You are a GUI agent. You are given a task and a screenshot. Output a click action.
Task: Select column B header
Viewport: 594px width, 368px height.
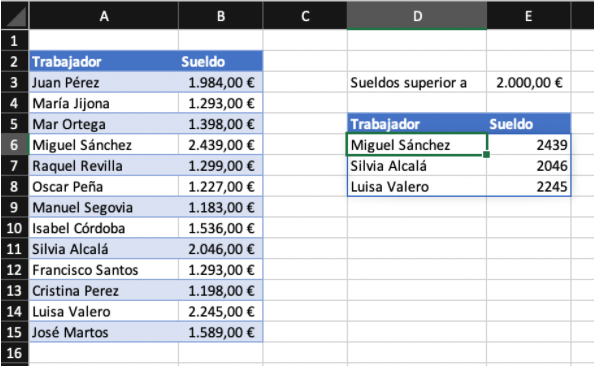220,16
